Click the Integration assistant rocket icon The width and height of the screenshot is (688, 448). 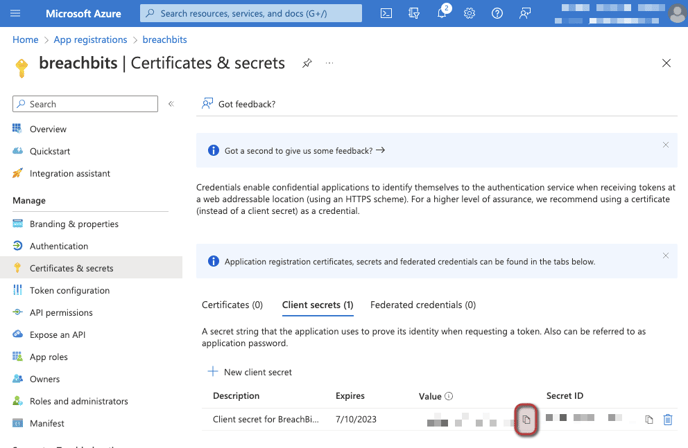[x=17, y=173]
